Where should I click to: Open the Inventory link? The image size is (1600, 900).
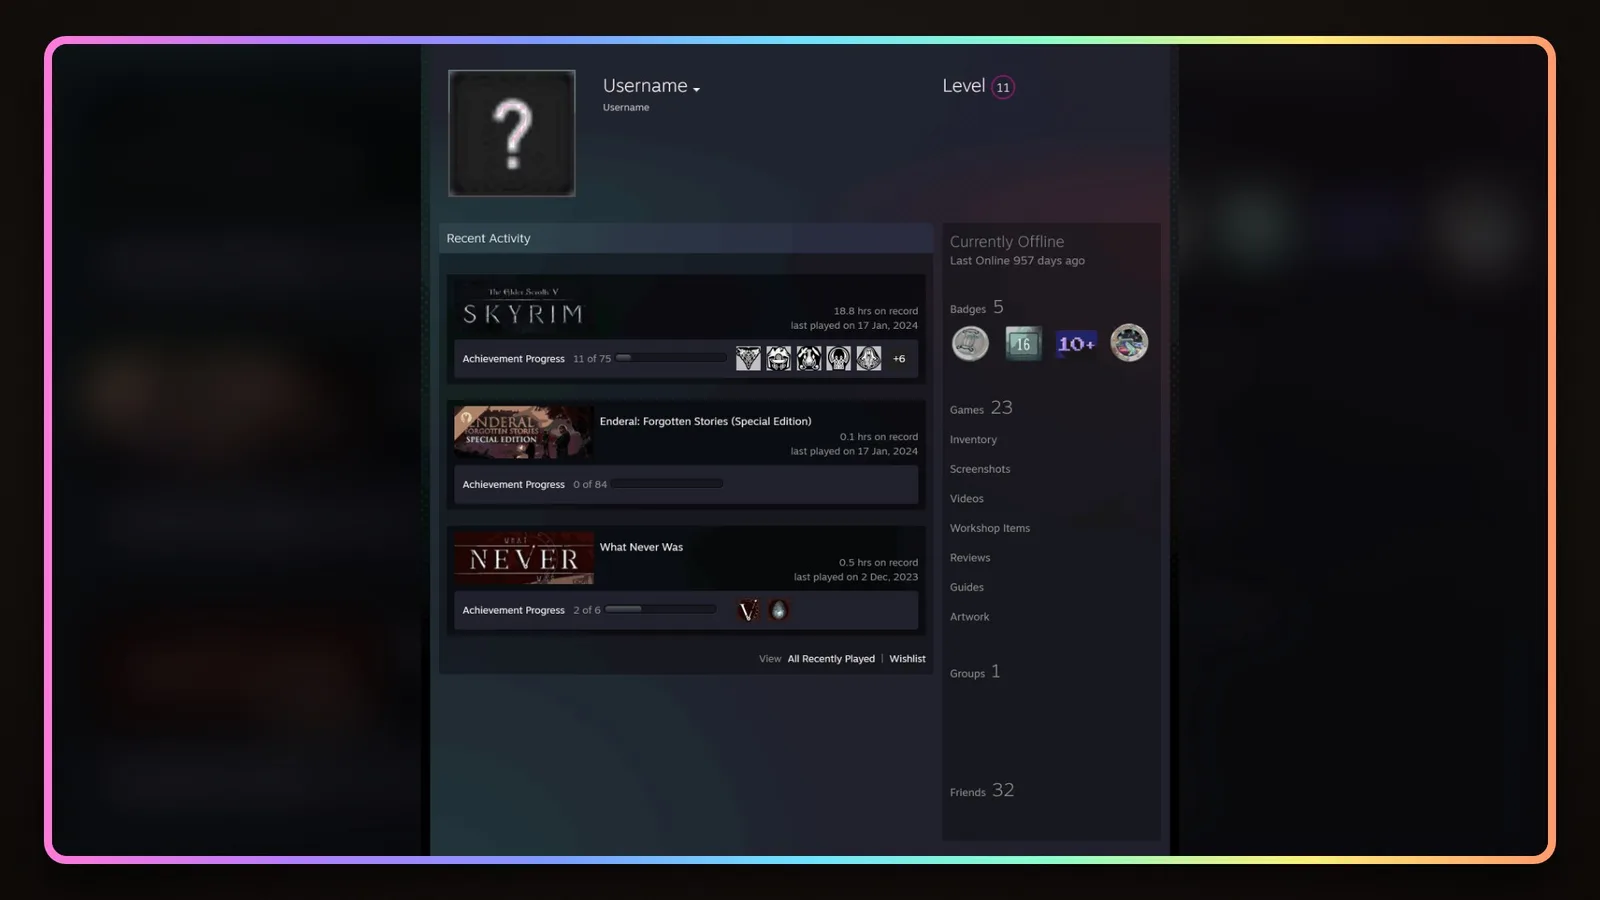point(973,440)
